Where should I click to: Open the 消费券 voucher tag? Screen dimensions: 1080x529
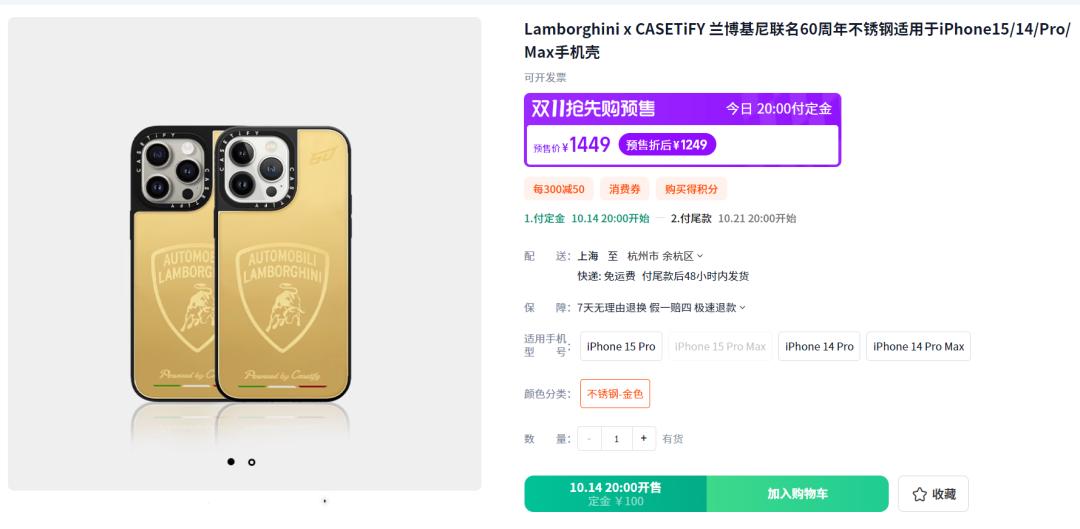[624, 189]
